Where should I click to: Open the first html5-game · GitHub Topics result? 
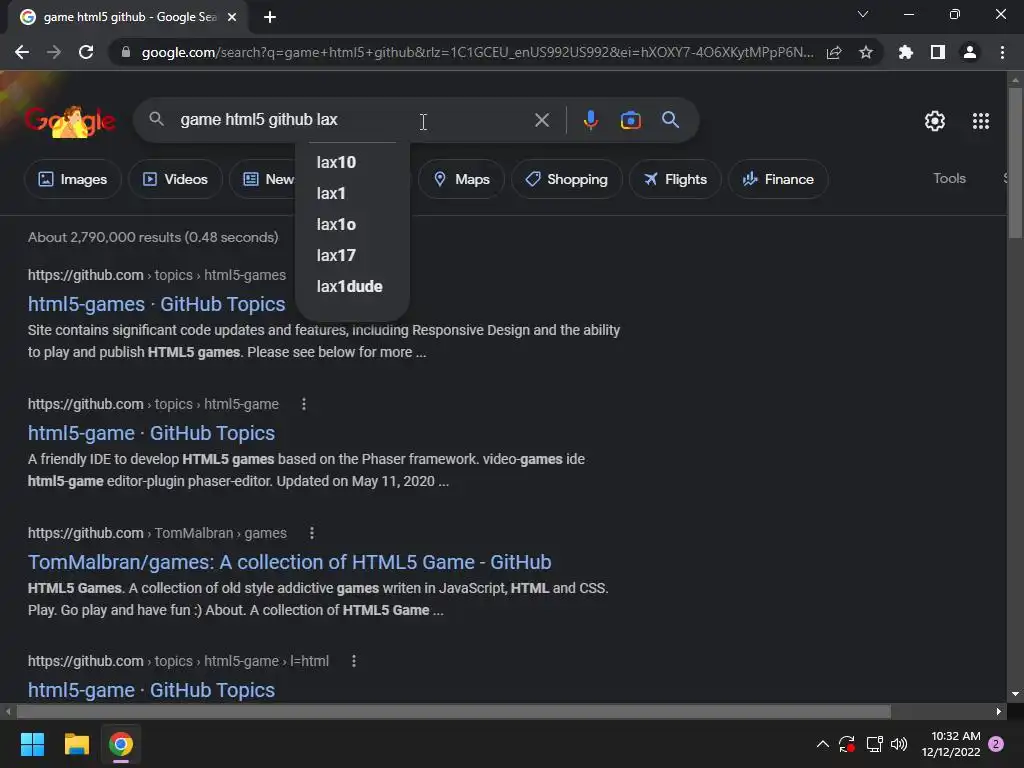click(x=151, y=433)
